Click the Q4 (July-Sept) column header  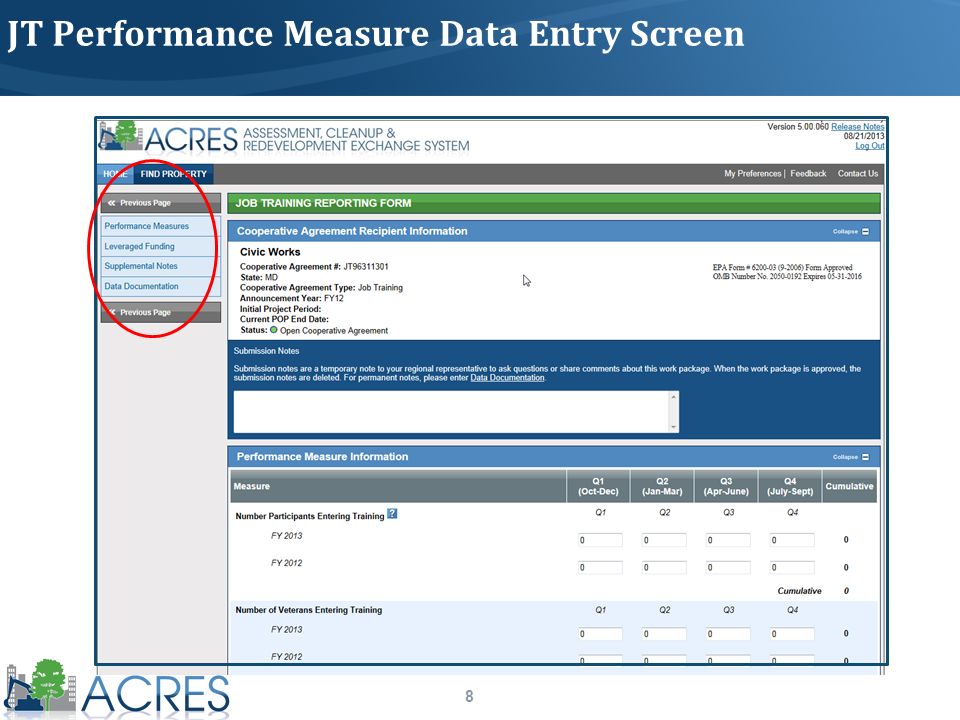click(790, 486)
